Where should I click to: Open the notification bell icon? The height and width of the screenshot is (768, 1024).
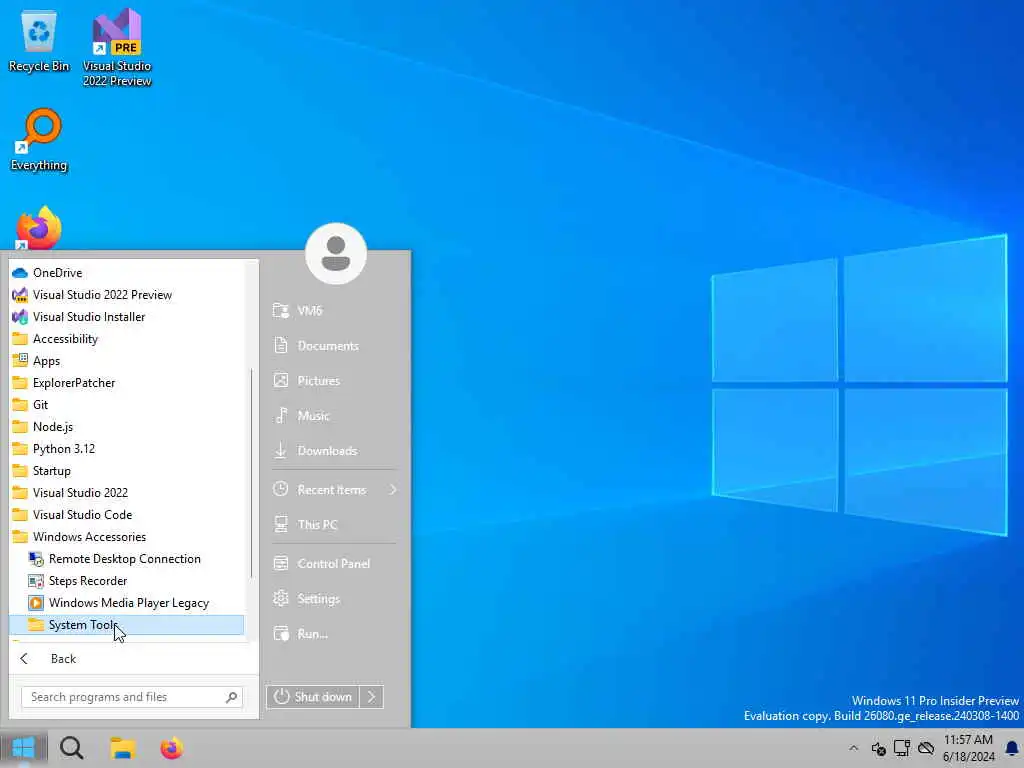tap(1012, 748)
